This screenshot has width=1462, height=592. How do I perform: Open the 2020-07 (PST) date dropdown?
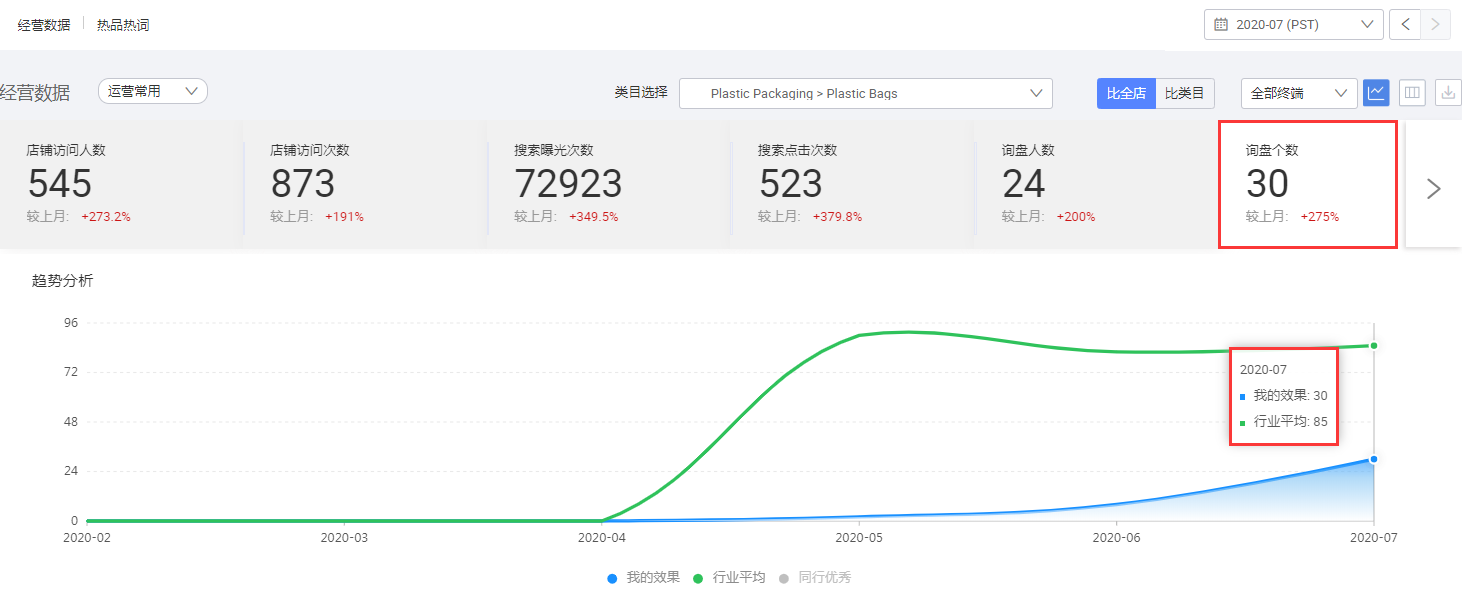1293,24
